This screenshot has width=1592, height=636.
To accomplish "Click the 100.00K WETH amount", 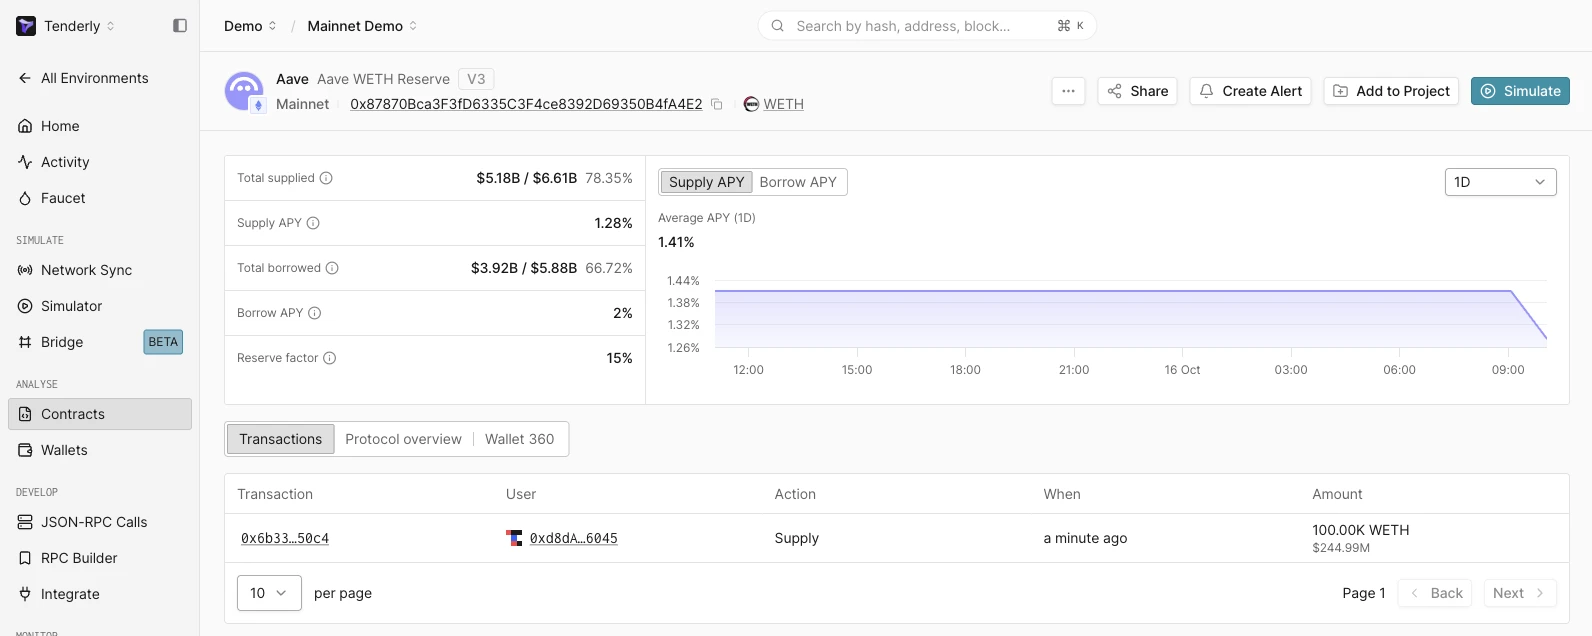I will [1360, 530].
